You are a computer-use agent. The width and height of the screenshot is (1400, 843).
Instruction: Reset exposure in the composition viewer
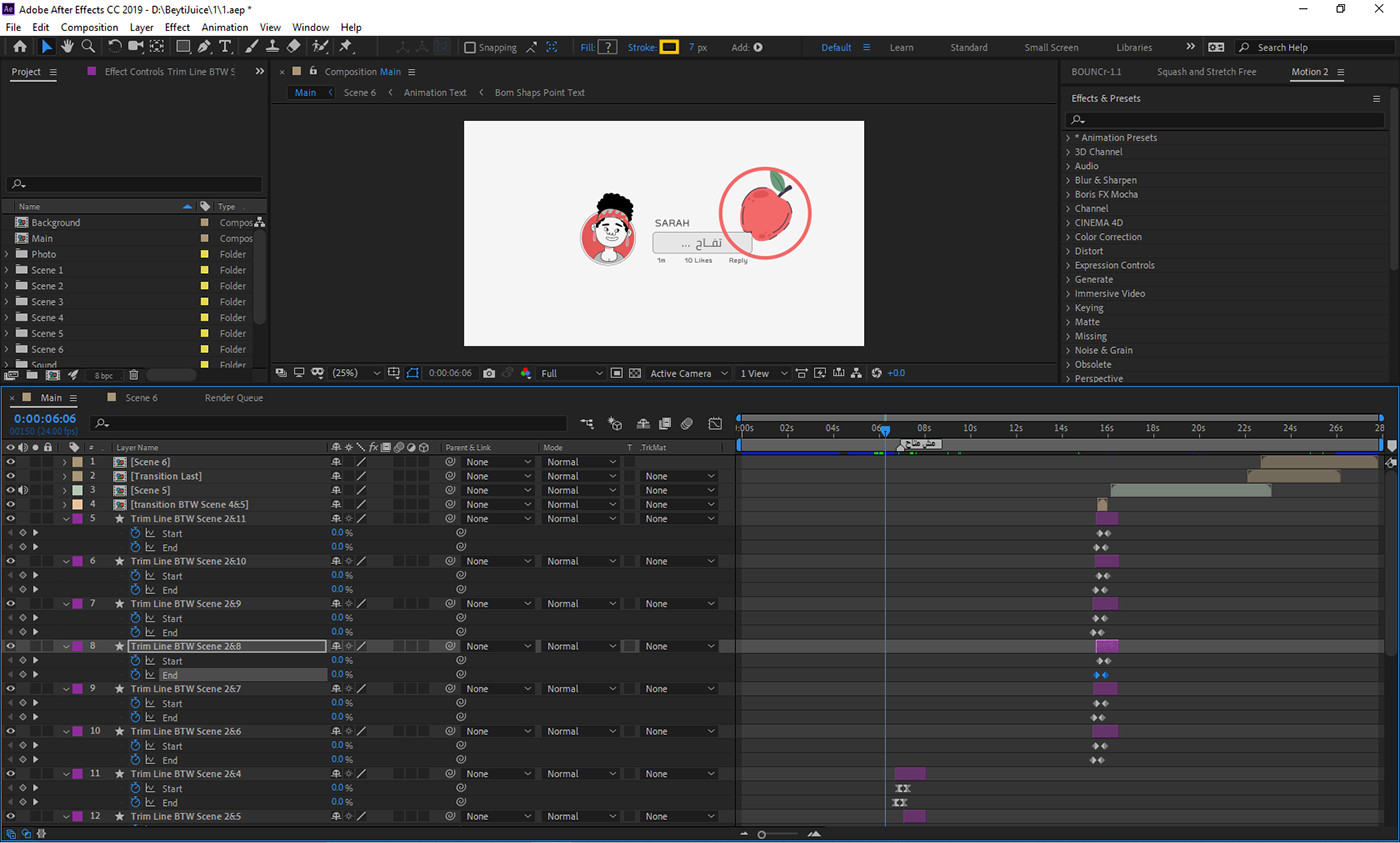[876, 373]
